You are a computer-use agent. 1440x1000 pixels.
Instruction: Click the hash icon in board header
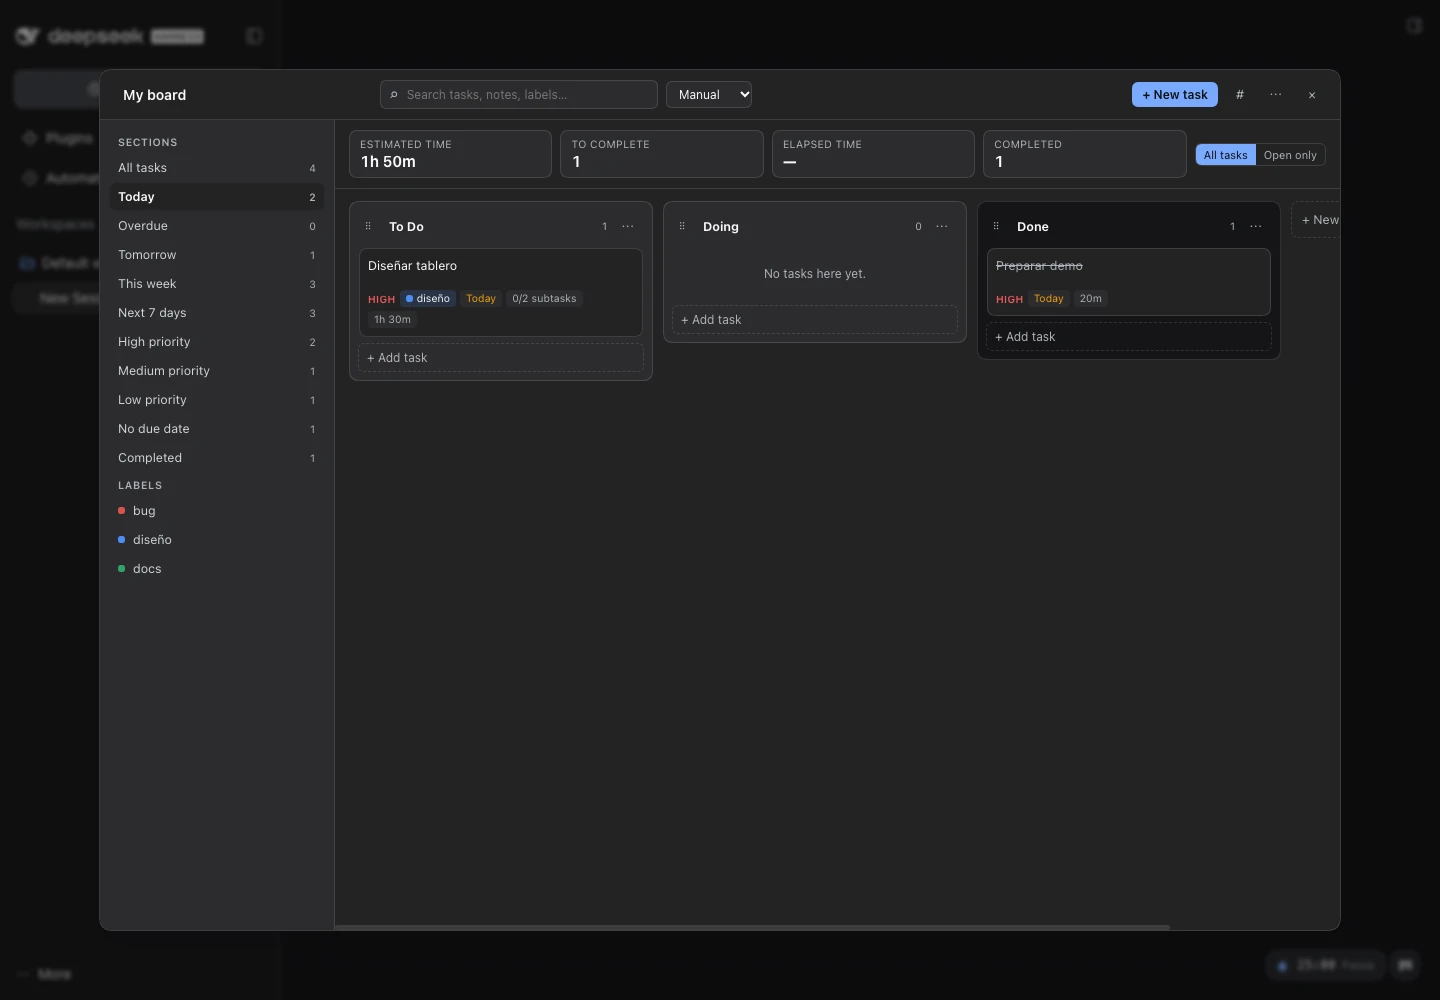[1240, 95]
